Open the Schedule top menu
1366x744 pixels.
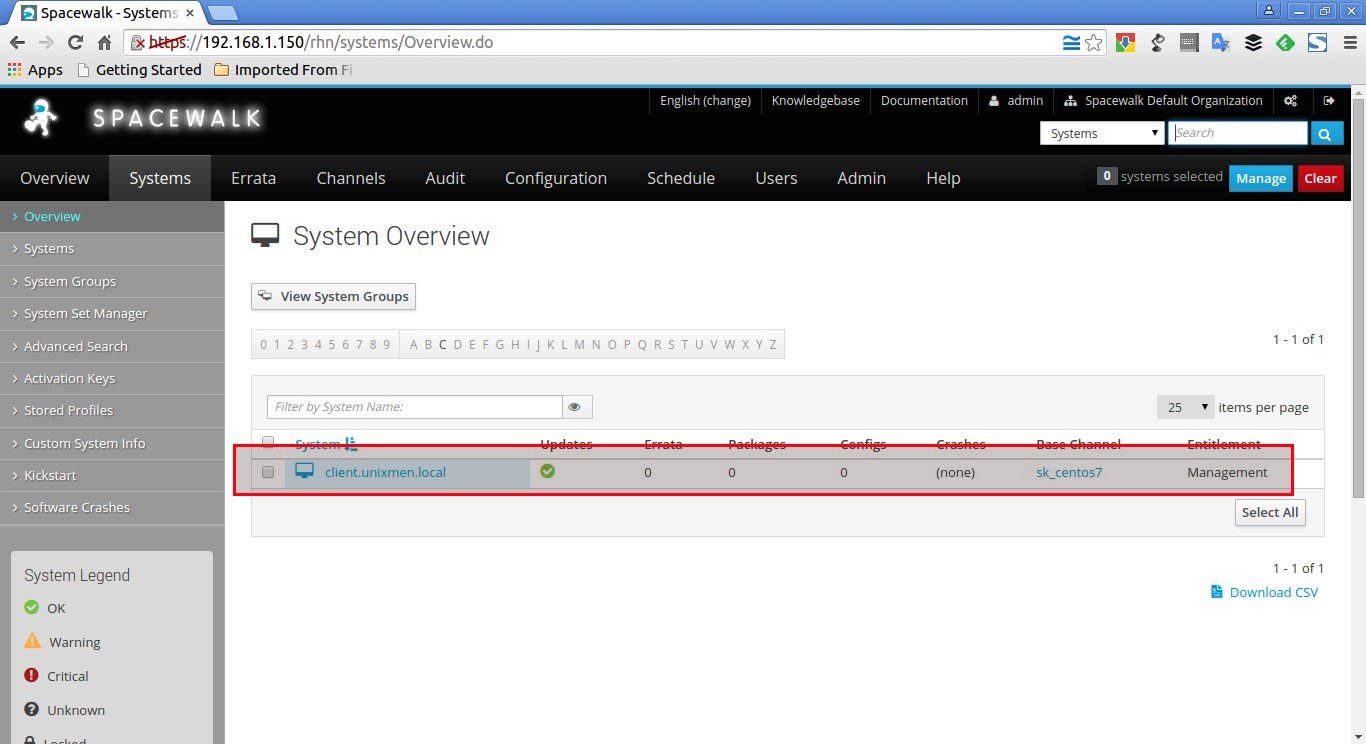[681, 178]
